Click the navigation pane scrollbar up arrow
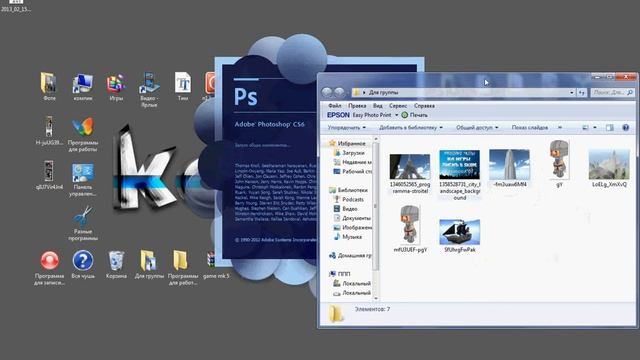The width and height of the screenshot is (640, 360). 376,140
